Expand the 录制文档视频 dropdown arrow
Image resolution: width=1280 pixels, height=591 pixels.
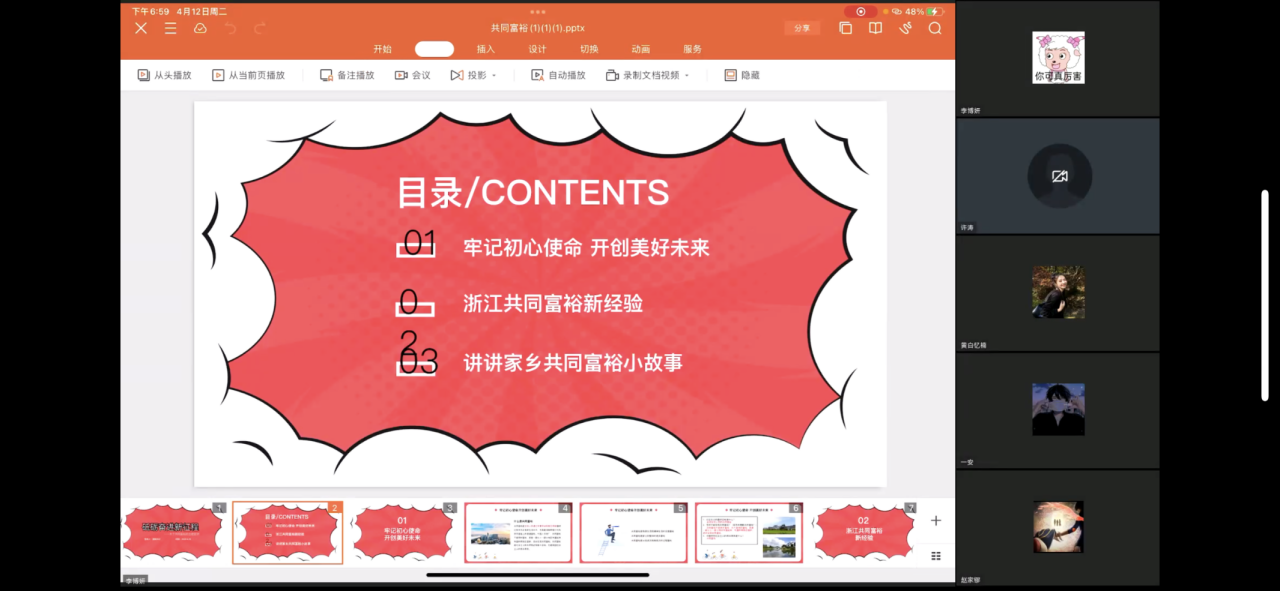(687, 76)
